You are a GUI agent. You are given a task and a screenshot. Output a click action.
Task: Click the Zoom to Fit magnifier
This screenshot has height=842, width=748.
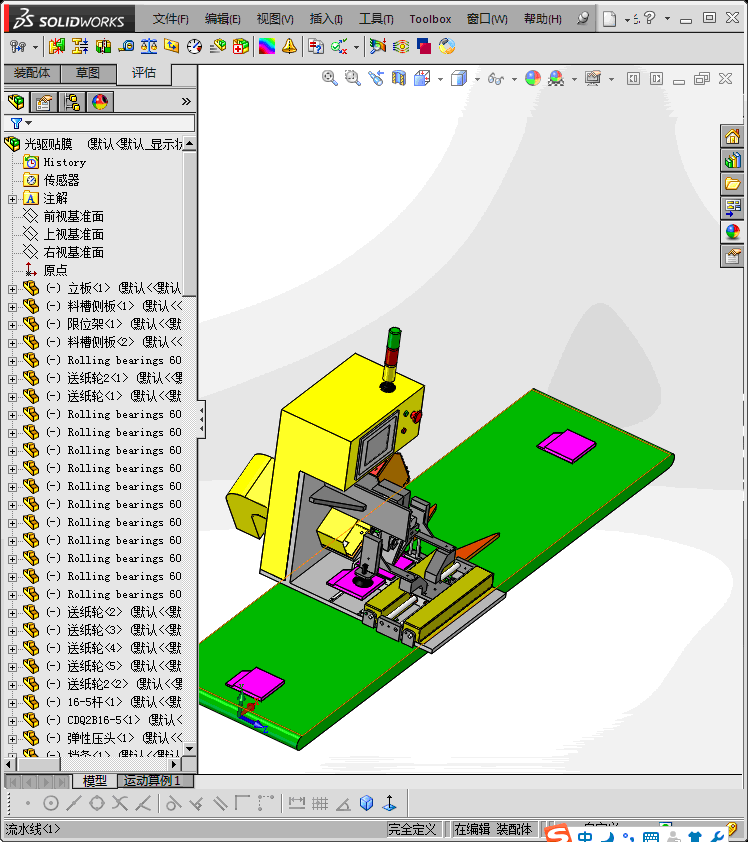tap(330, 78)
